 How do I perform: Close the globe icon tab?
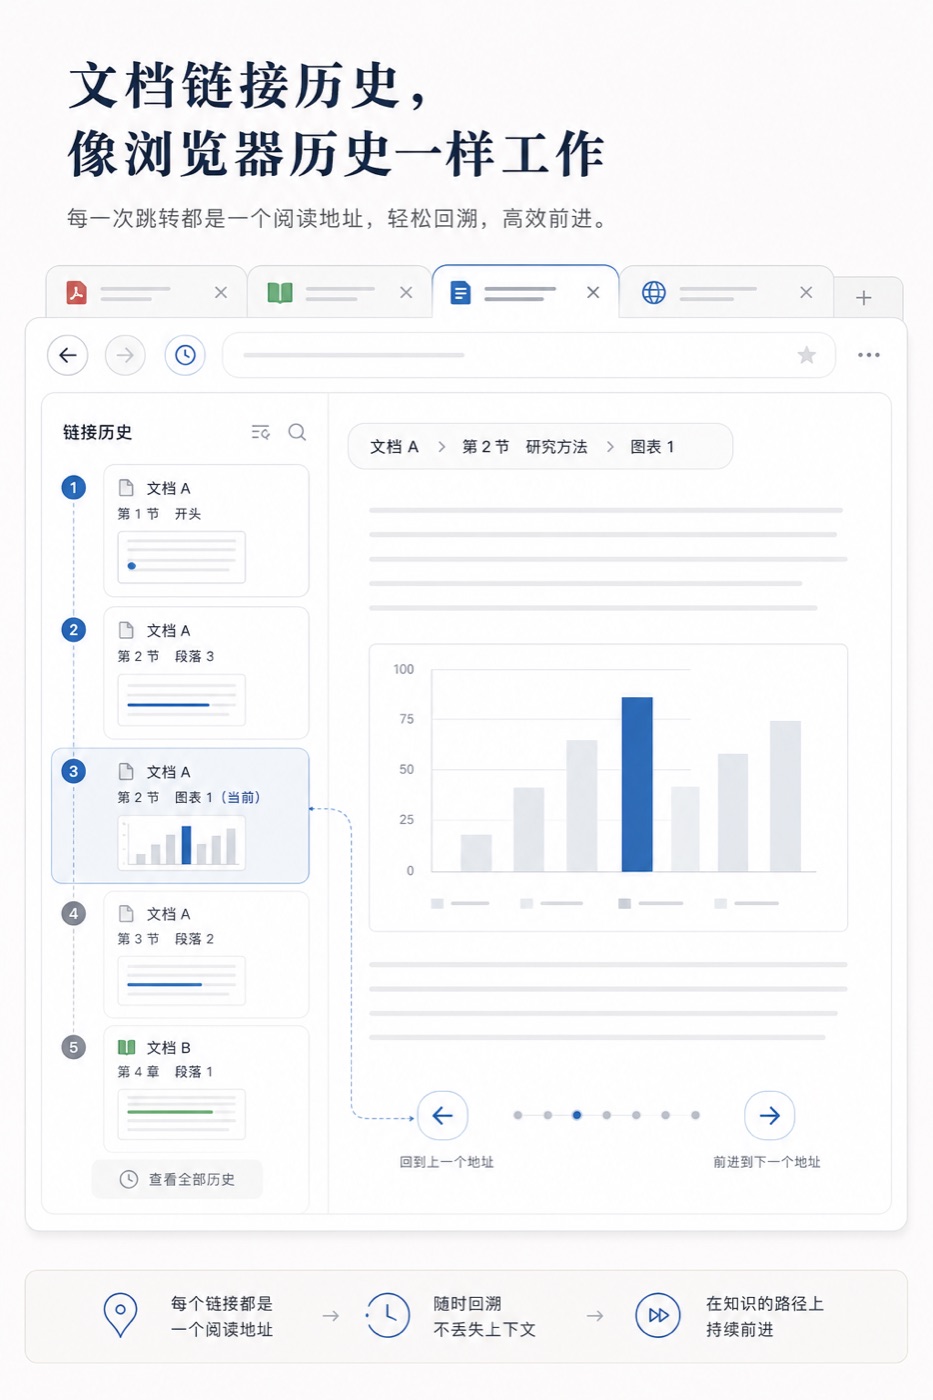point(806,292)
